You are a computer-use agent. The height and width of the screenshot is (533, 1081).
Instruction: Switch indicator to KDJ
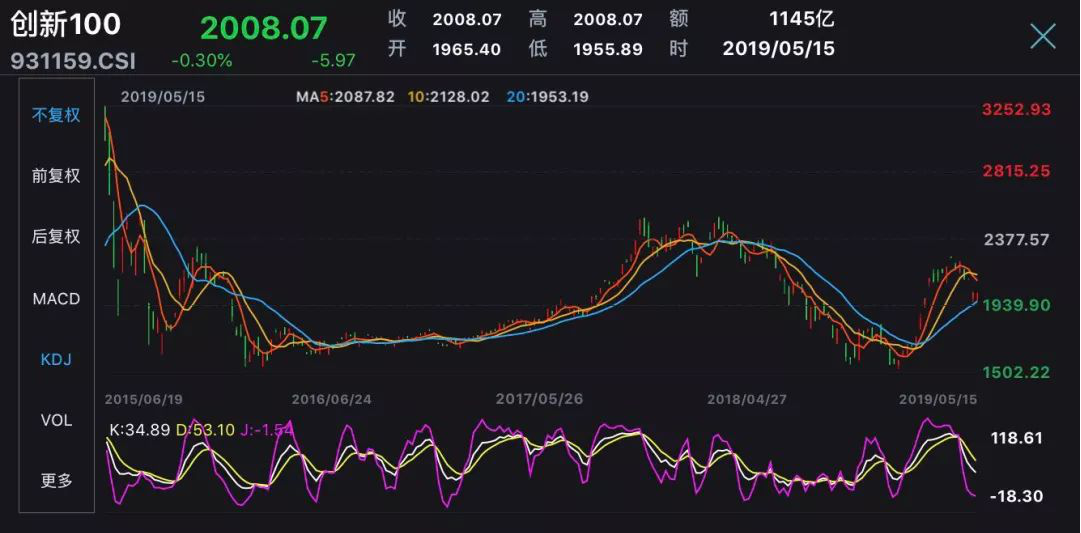pos(56,359)
